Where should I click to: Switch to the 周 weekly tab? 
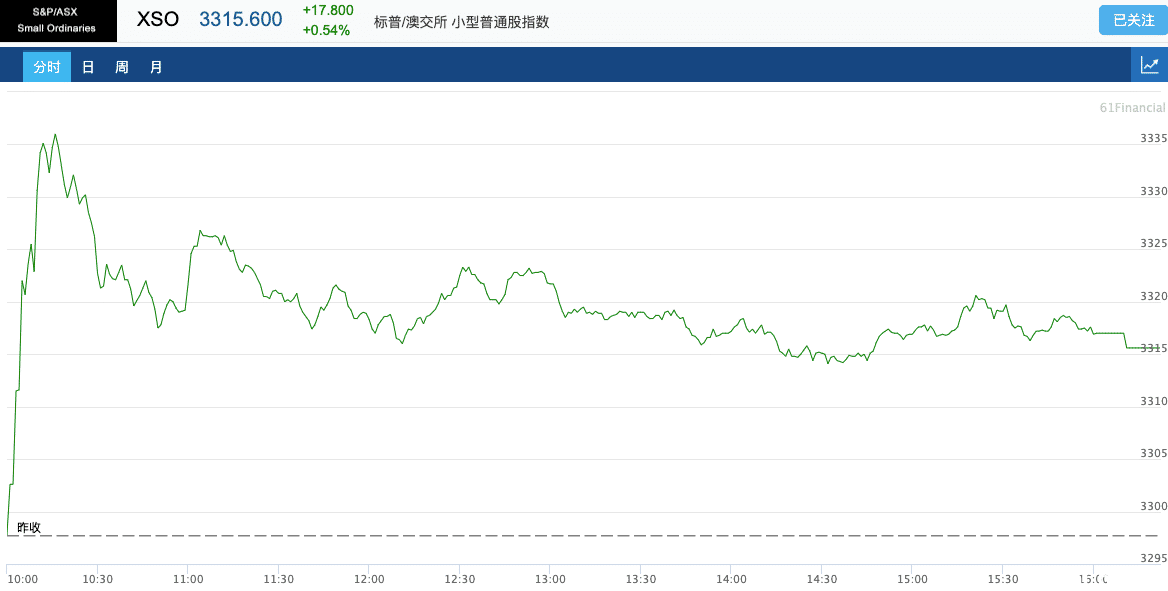(121, 67)
